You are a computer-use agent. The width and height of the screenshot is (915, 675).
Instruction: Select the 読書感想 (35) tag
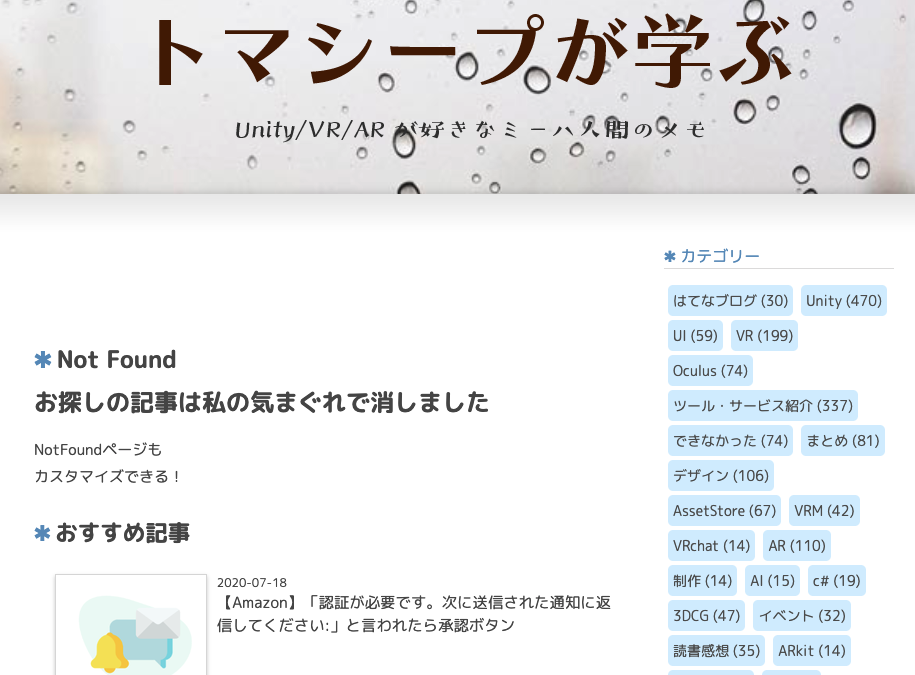pyautogui.click(x=716, y=650)
